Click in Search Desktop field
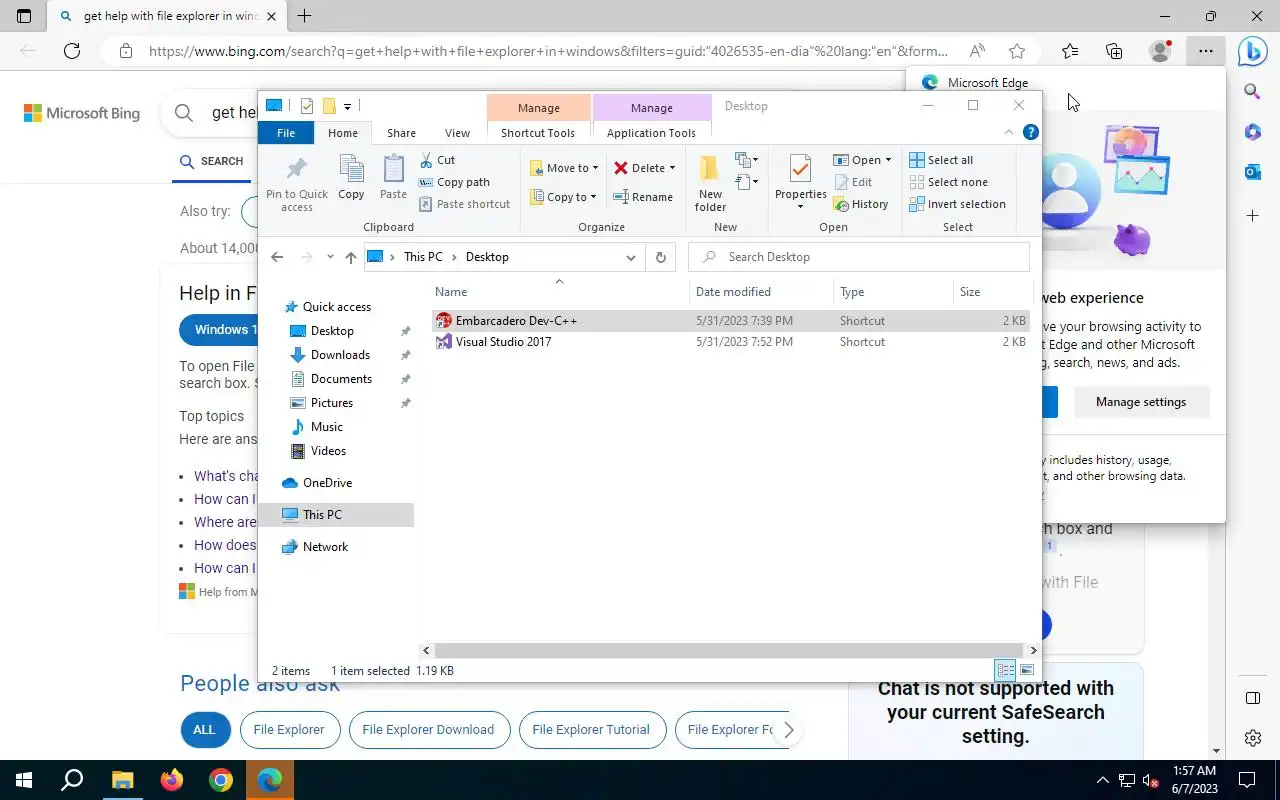The height and width of the screenshot is (800, 1280). [859, 257]
